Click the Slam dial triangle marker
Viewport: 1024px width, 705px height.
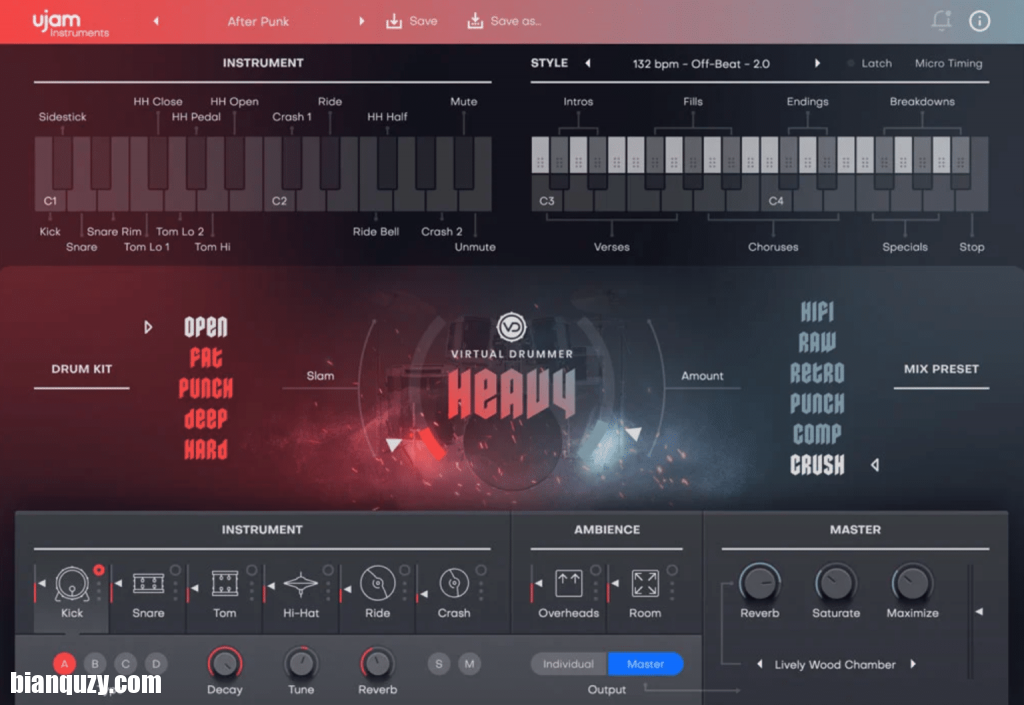(393, 445)
